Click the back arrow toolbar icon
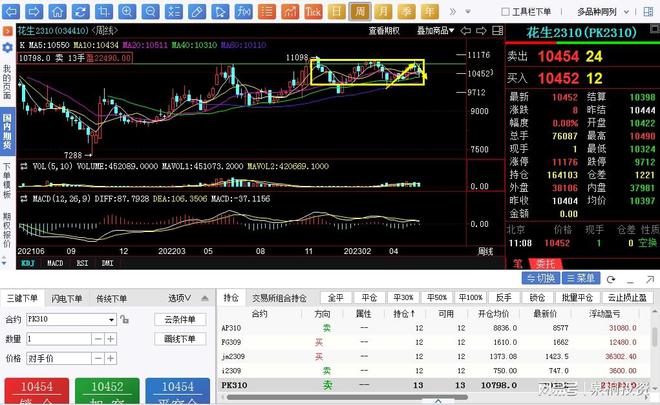 (11, 11)
